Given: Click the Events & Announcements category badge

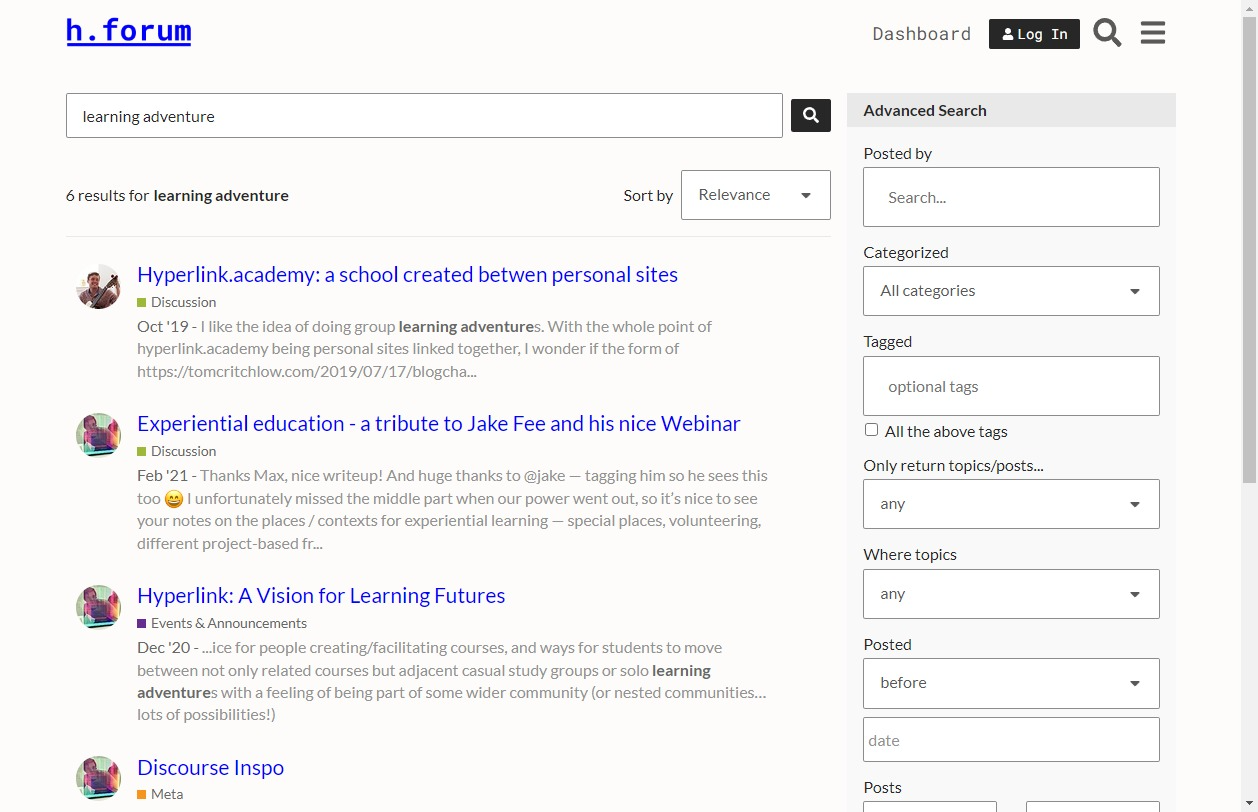Looking at the screenshot, I should pyautogui.click(x=228, y=623).
